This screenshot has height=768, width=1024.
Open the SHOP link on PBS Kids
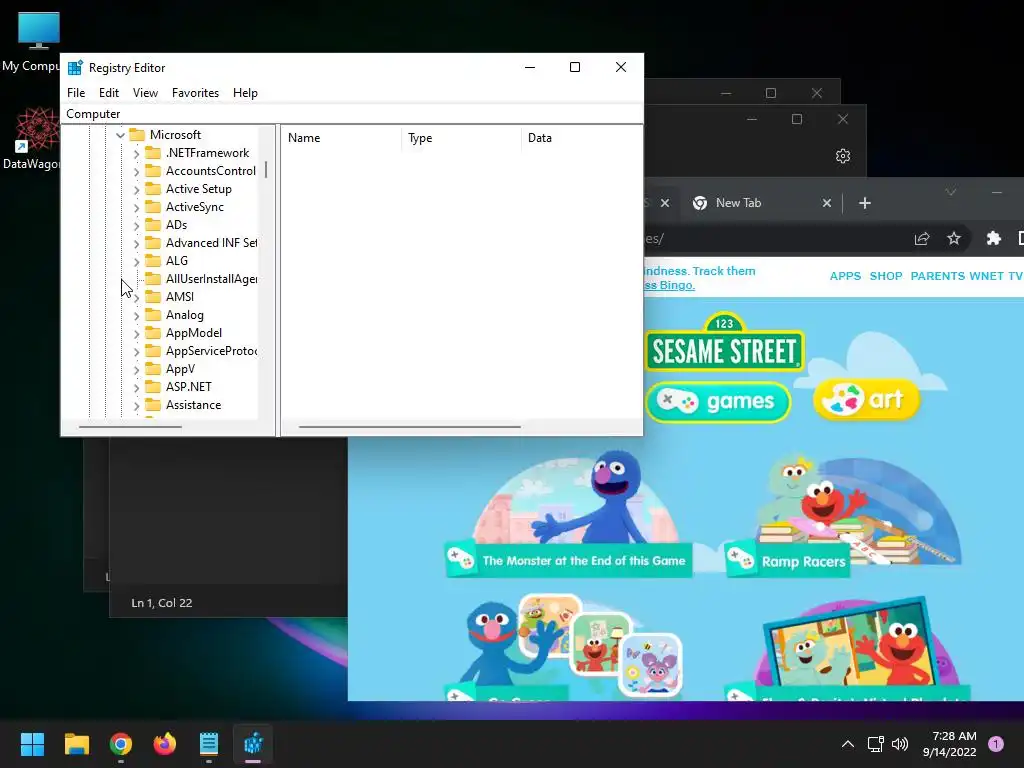tap(886, 276)
